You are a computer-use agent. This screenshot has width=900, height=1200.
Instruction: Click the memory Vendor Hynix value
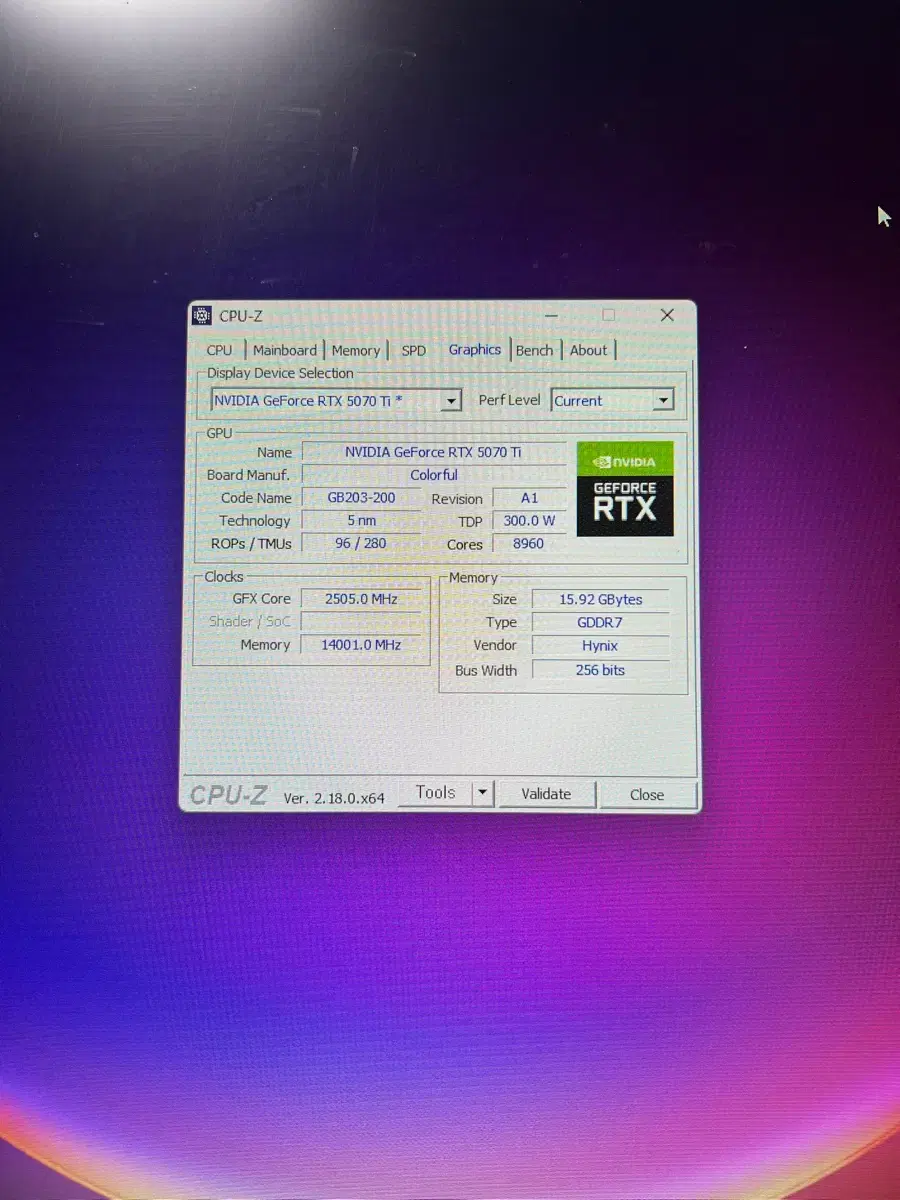tap(600, 646)
